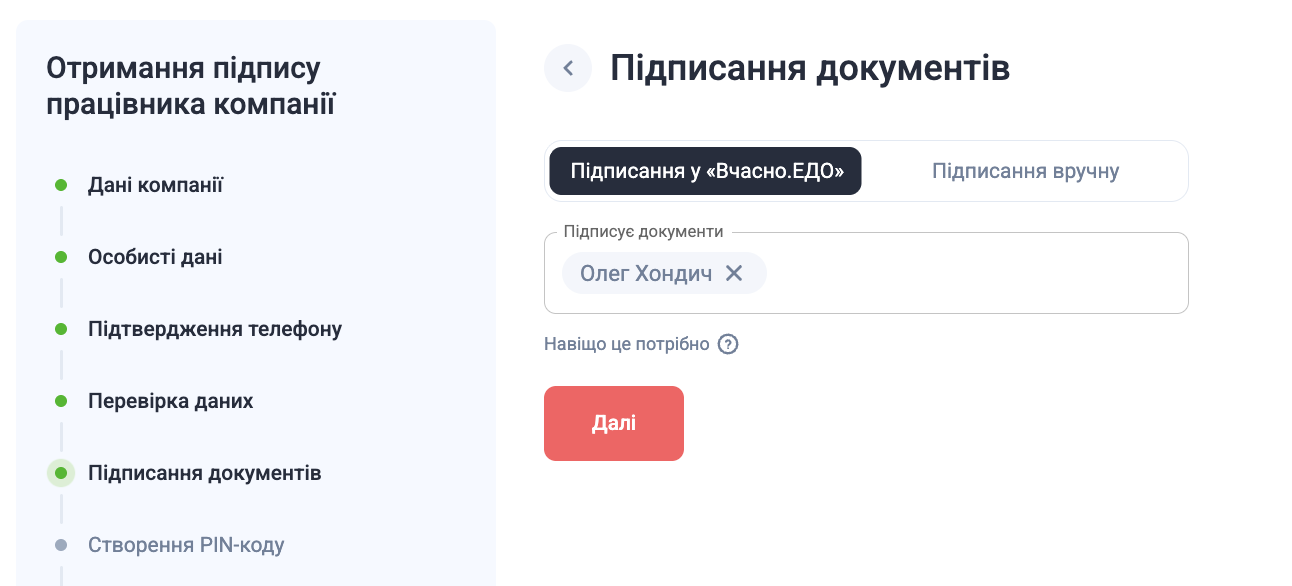Go to the «Дані компанії» step
The width and height of the screenshot is (1292, 586).
[x=155, y=185]
